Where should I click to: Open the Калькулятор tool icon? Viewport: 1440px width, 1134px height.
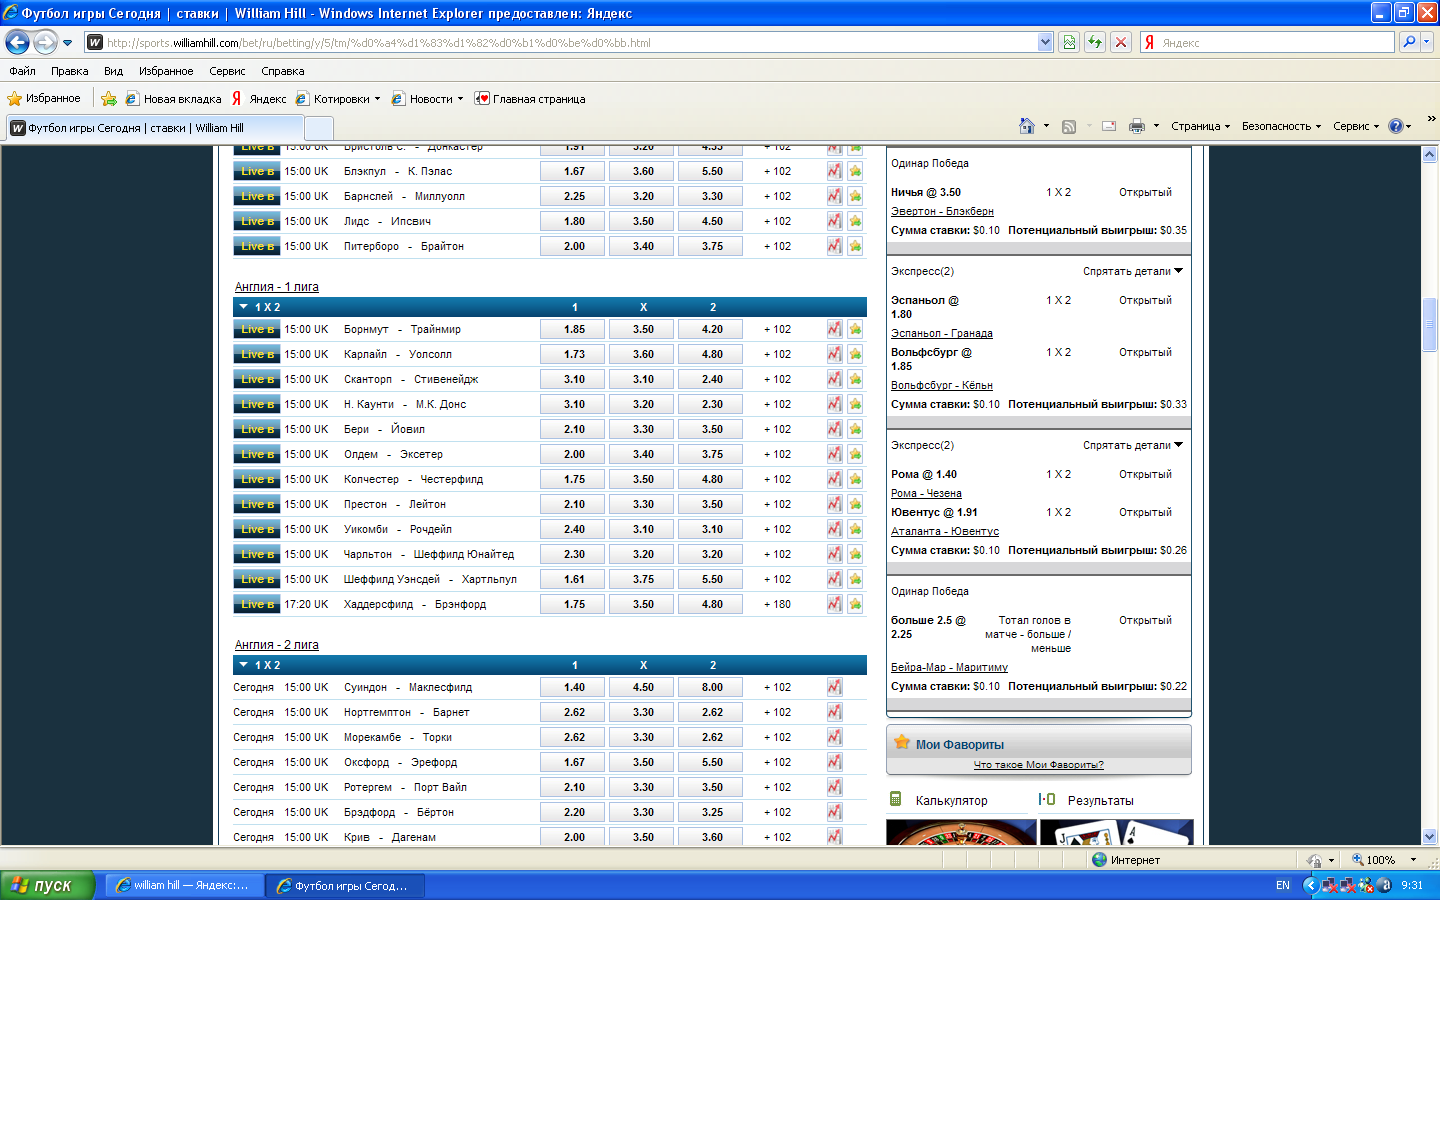tap(896, 799)
